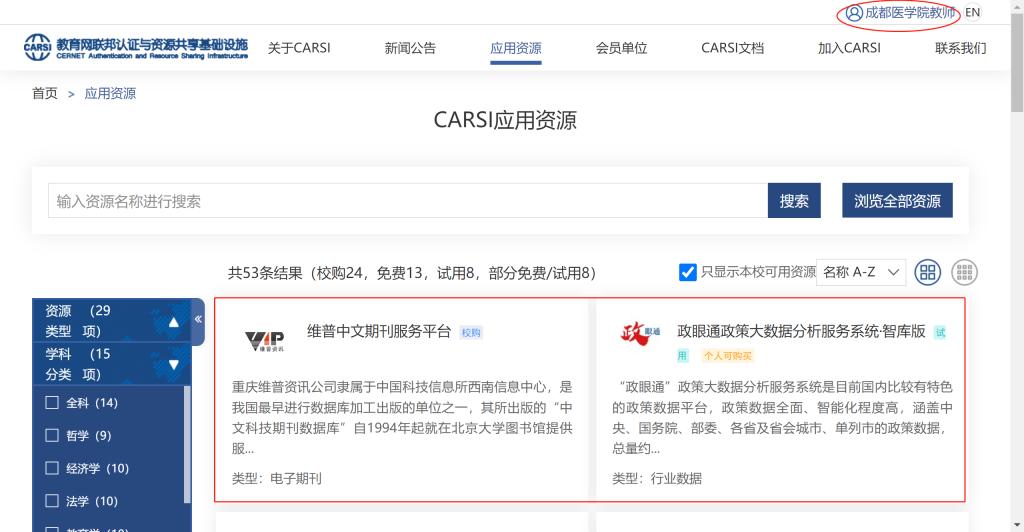Switch to the compact grid view icon
1024x532 pixels.
(x=965, y=272)
